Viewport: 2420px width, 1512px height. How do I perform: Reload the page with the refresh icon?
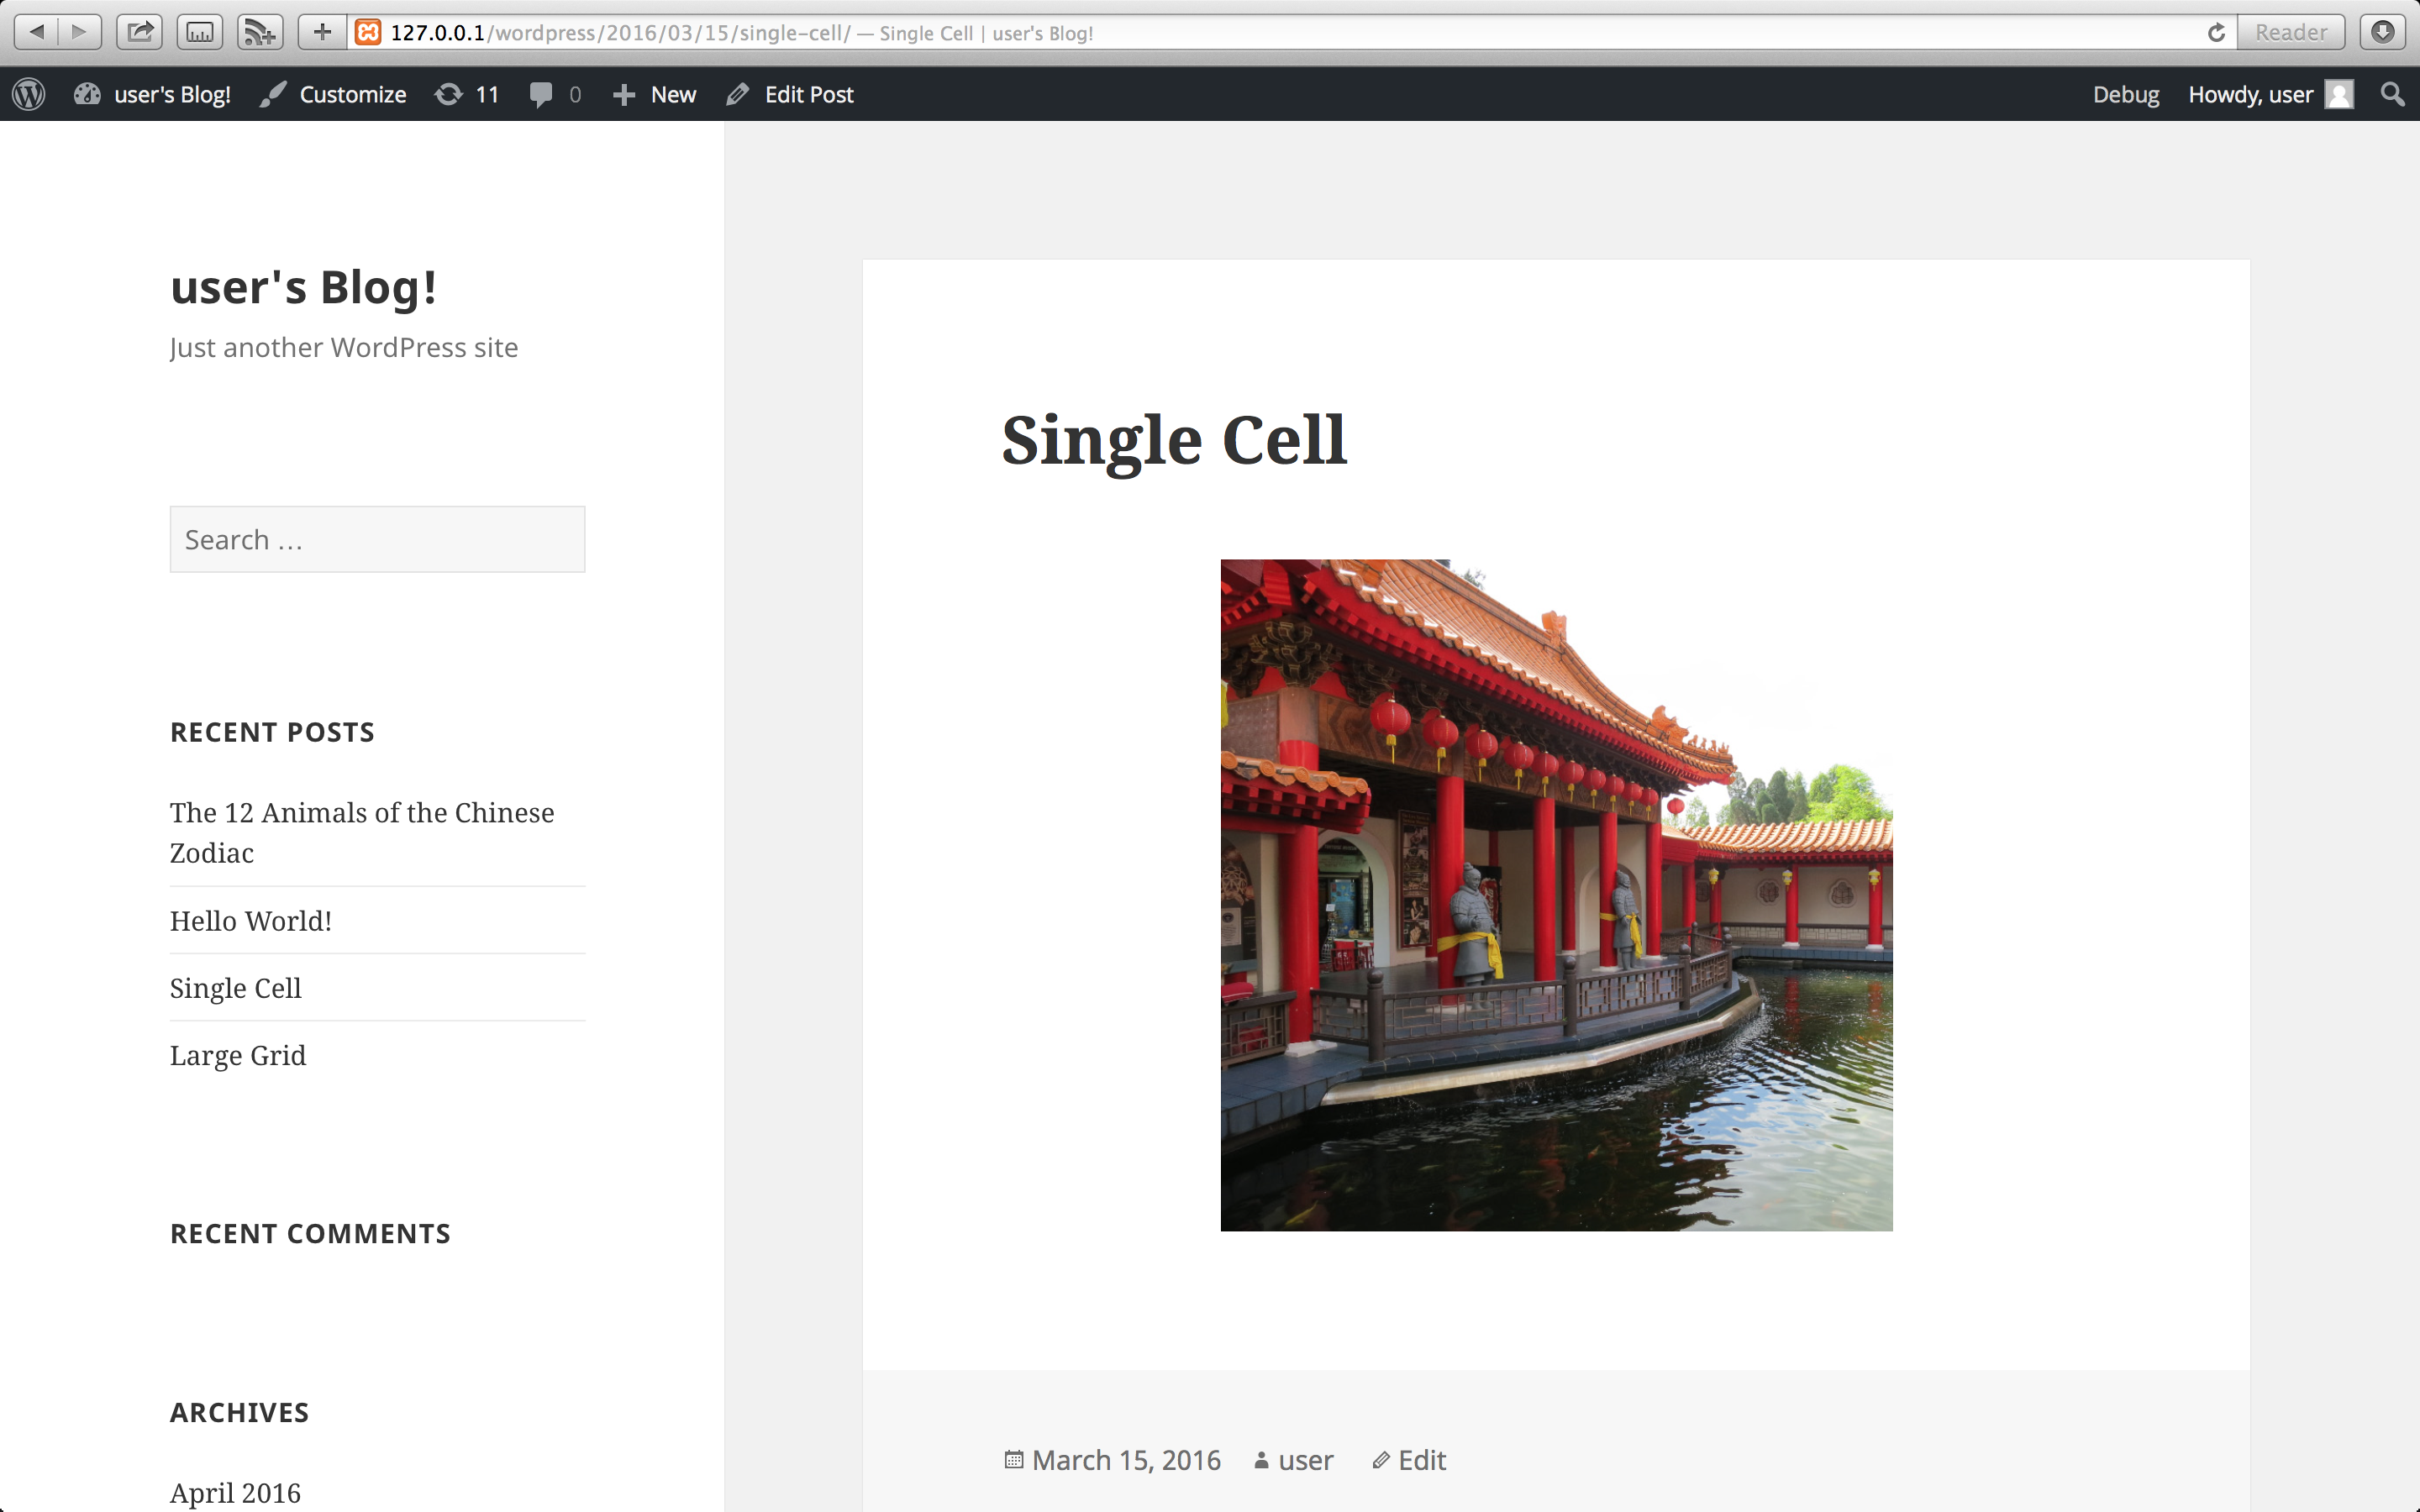[2215, 31]
